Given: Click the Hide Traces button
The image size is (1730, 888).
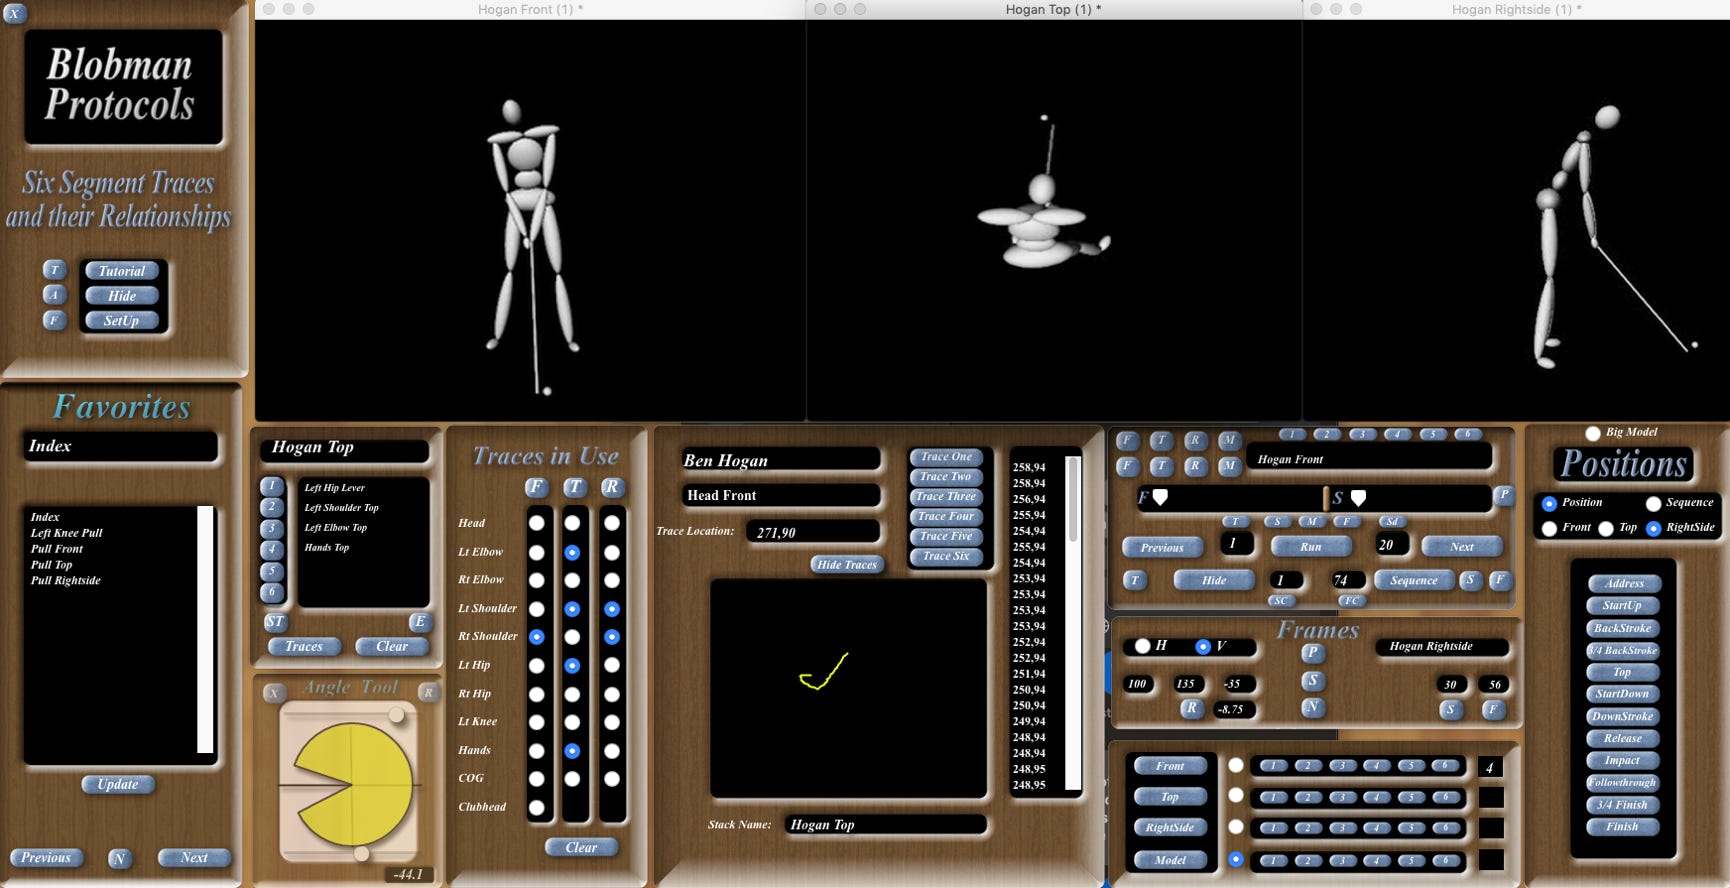Looking at the screenshot, I should click(847, 564).
